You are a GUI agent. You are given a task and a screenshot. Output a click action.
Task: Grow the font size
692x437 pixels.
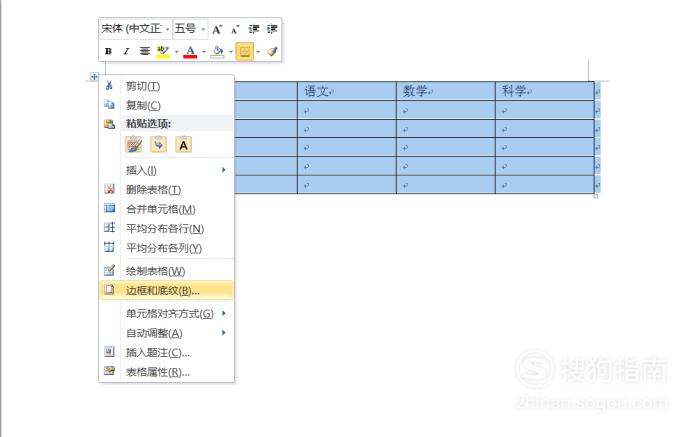(x=217, y=29)
